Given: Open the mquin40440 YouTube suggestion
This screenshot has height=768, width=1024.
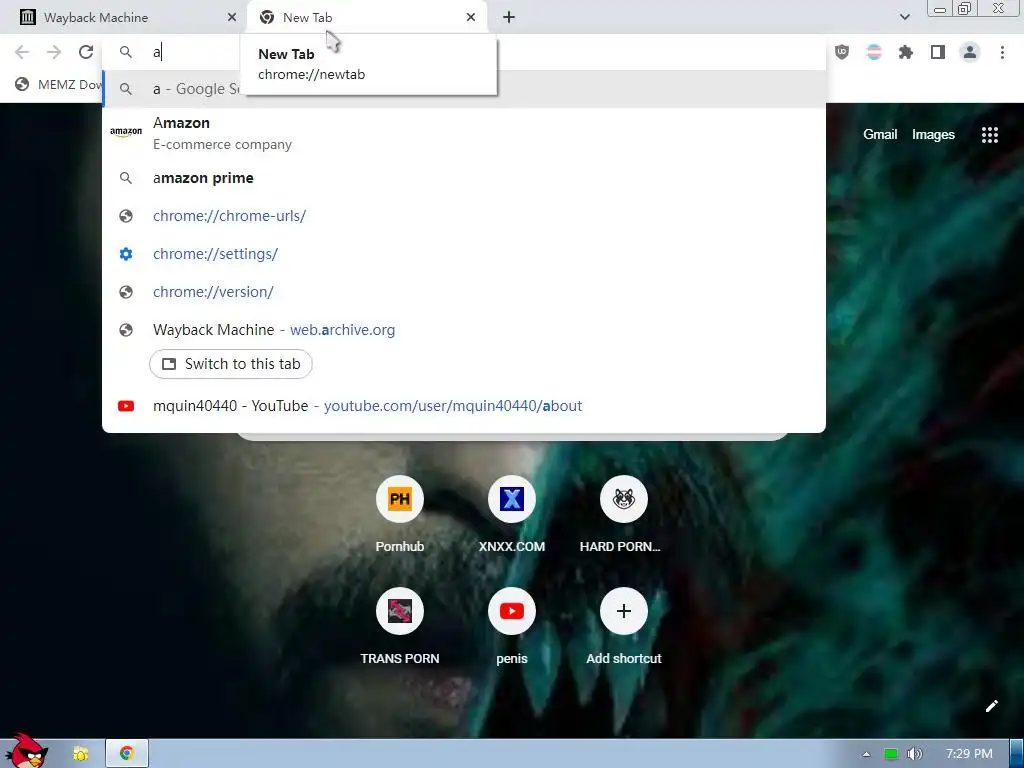Looking at the screenshot, I should pyautogui.click(x=464, y=406).
